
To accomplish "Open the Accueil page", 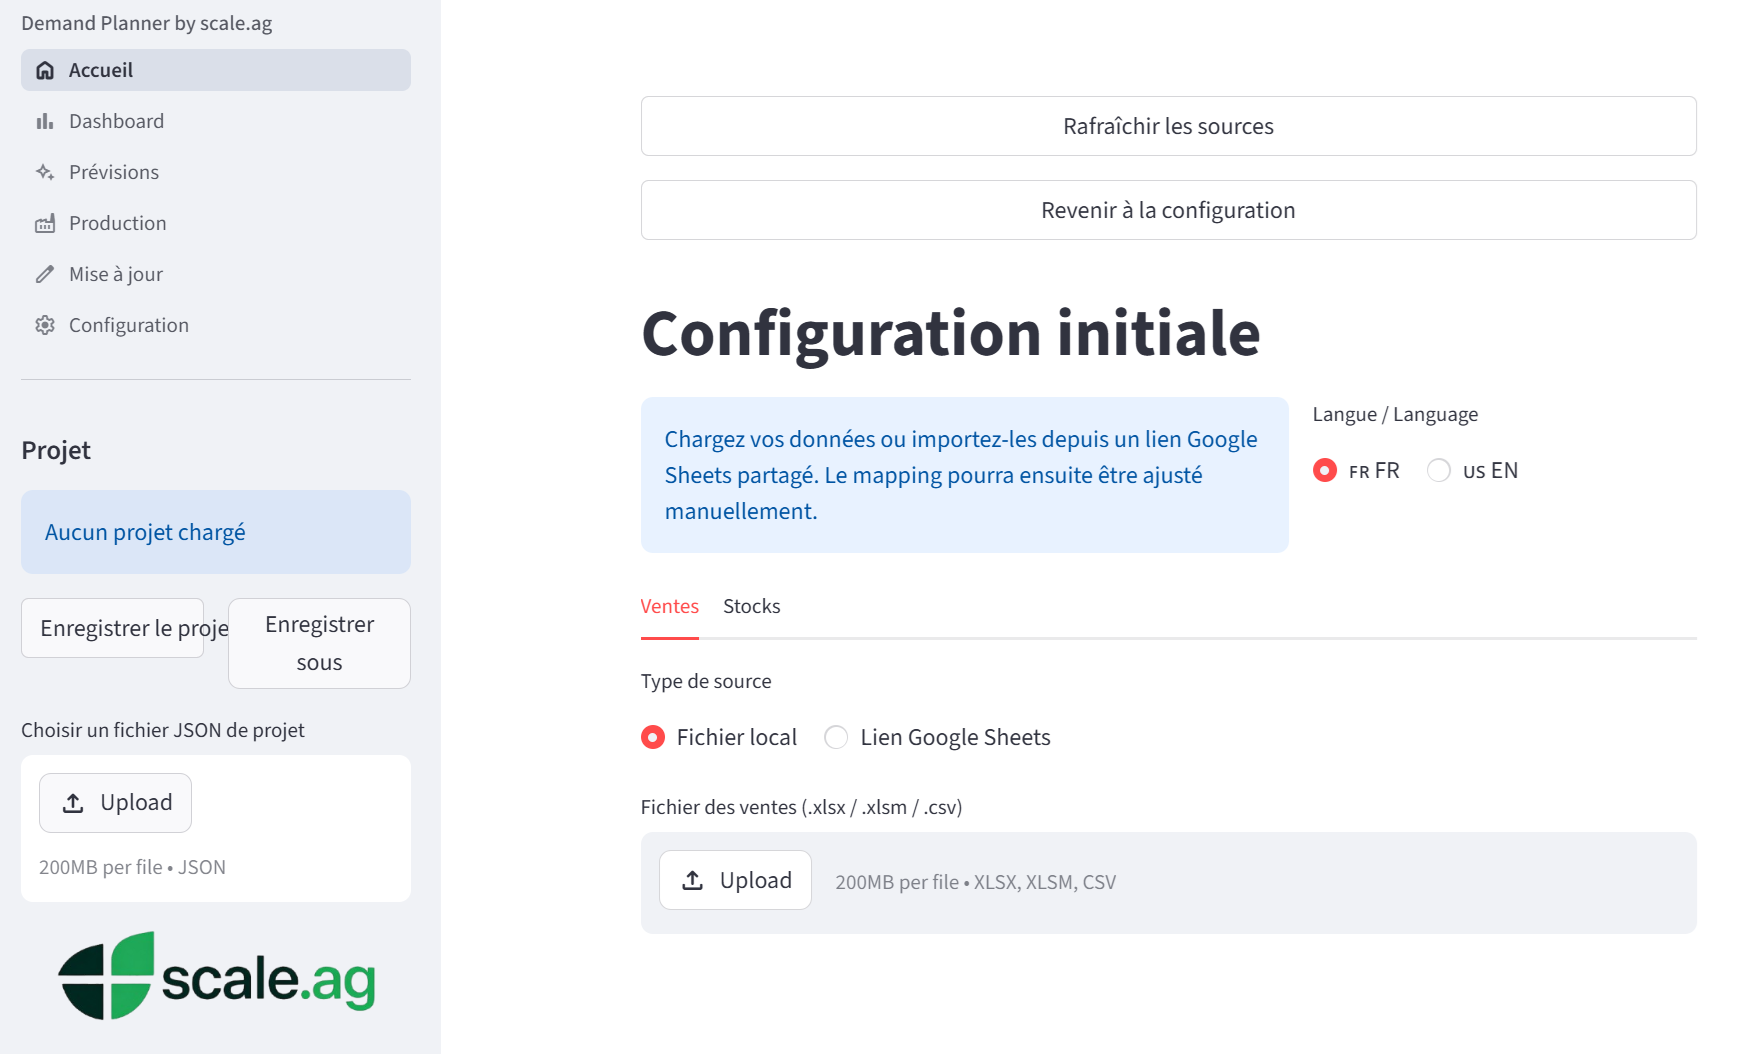I will (x=216, y=70).
